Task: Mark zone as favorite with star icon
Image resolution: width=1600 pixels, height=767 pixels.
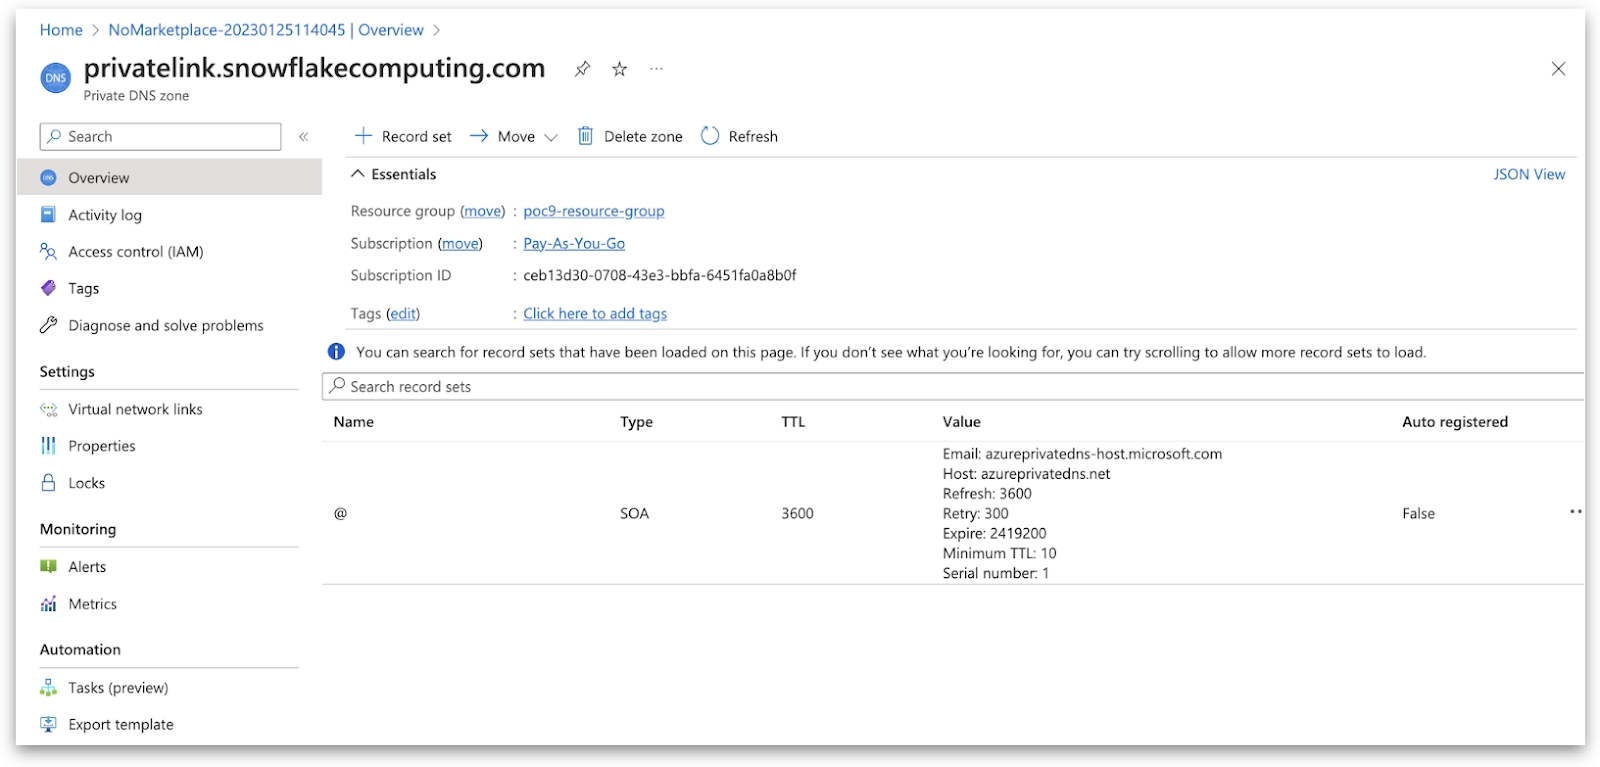Action: (x=620, y=69)
